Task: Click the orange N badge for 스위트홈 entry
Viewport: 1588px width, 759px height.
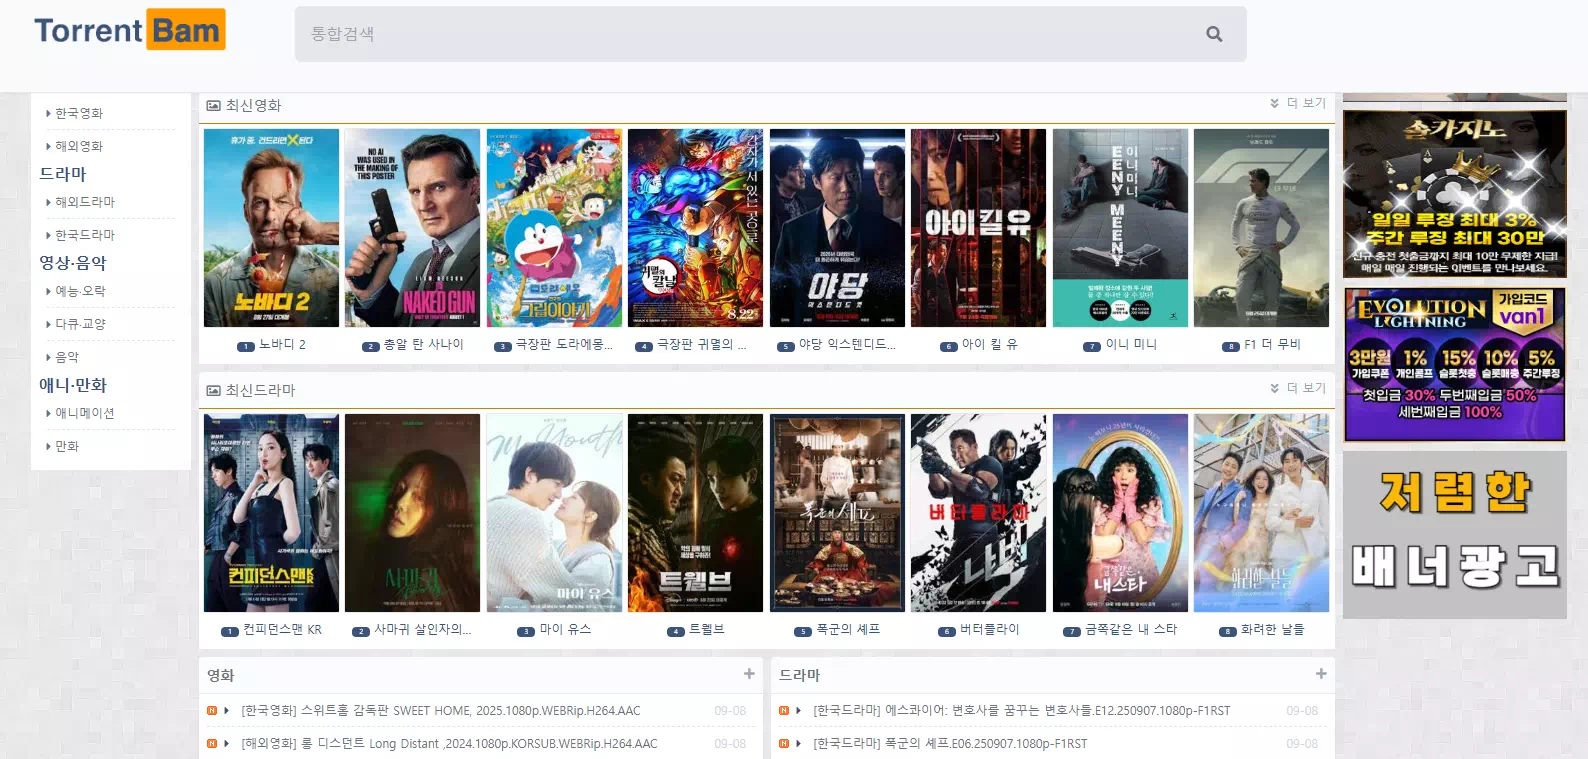Action: [211, 710]
